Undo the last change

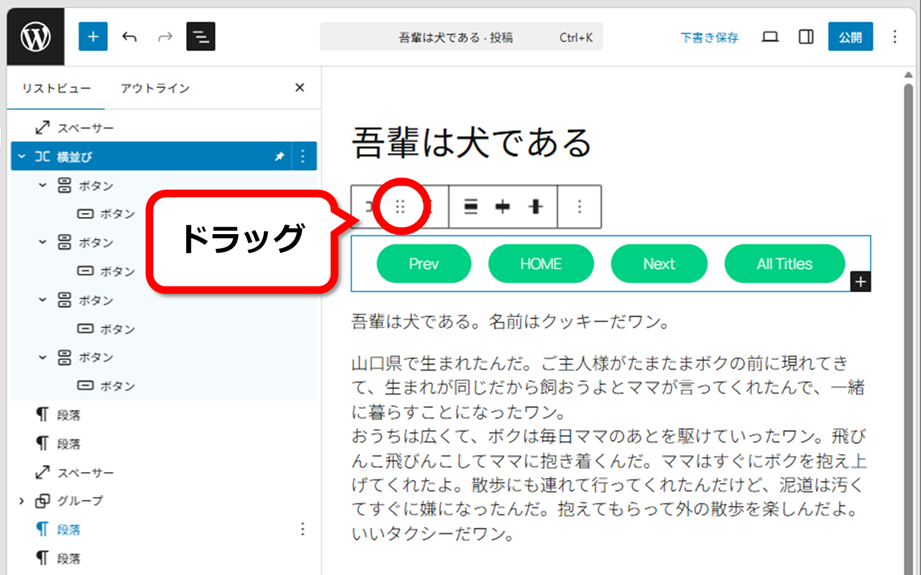click(129, 37)
